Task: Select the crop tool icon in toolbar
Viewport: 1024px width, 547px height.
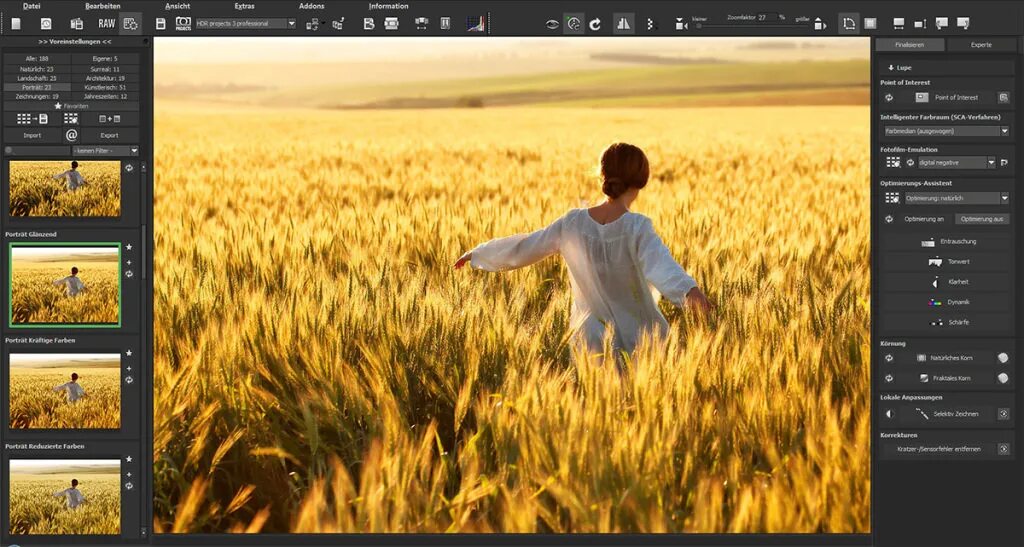Action: click(848, 24)
